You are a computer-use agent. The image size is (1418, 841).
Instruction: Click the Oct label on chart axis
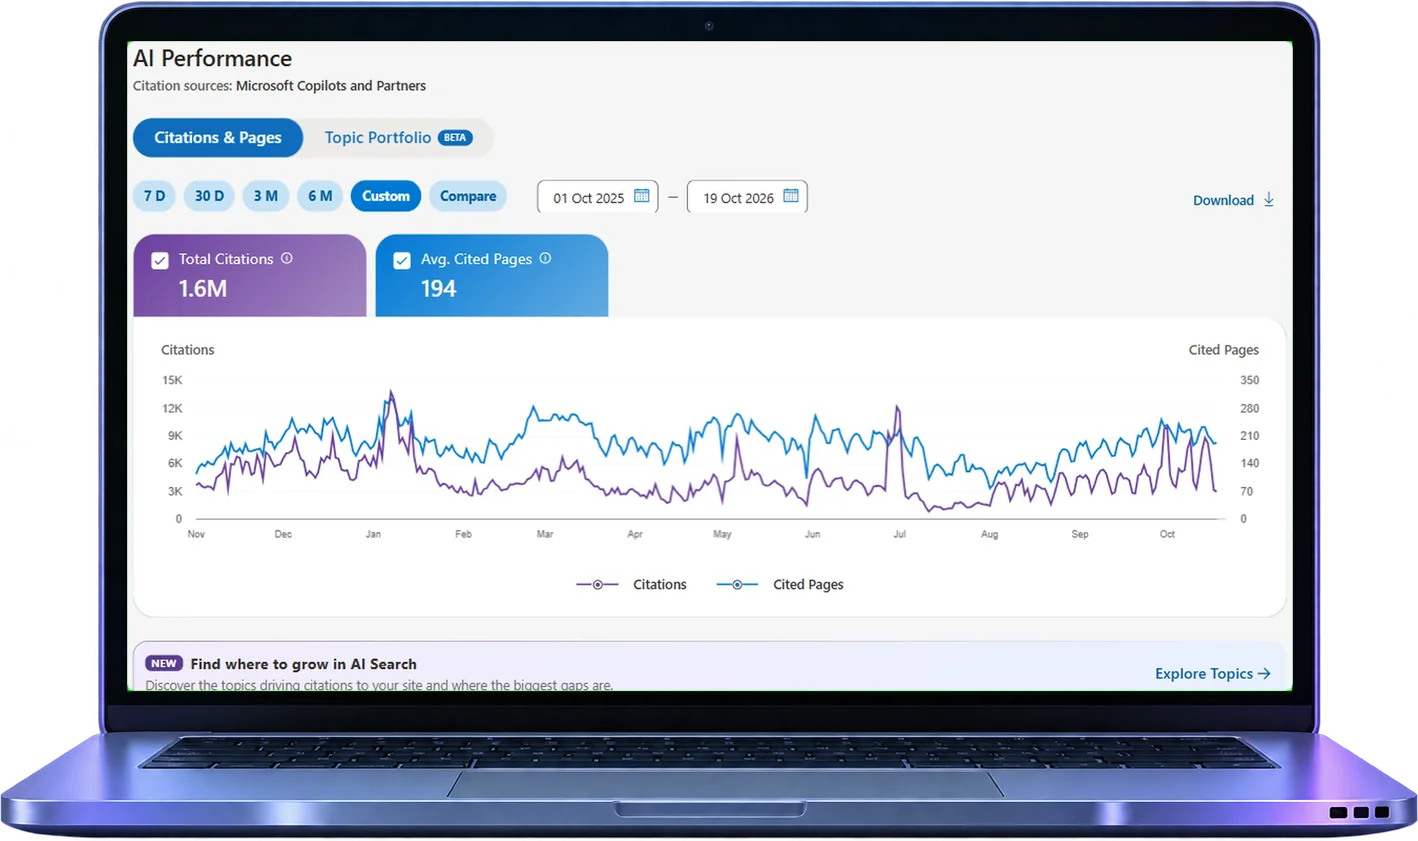pos(1167,534)
